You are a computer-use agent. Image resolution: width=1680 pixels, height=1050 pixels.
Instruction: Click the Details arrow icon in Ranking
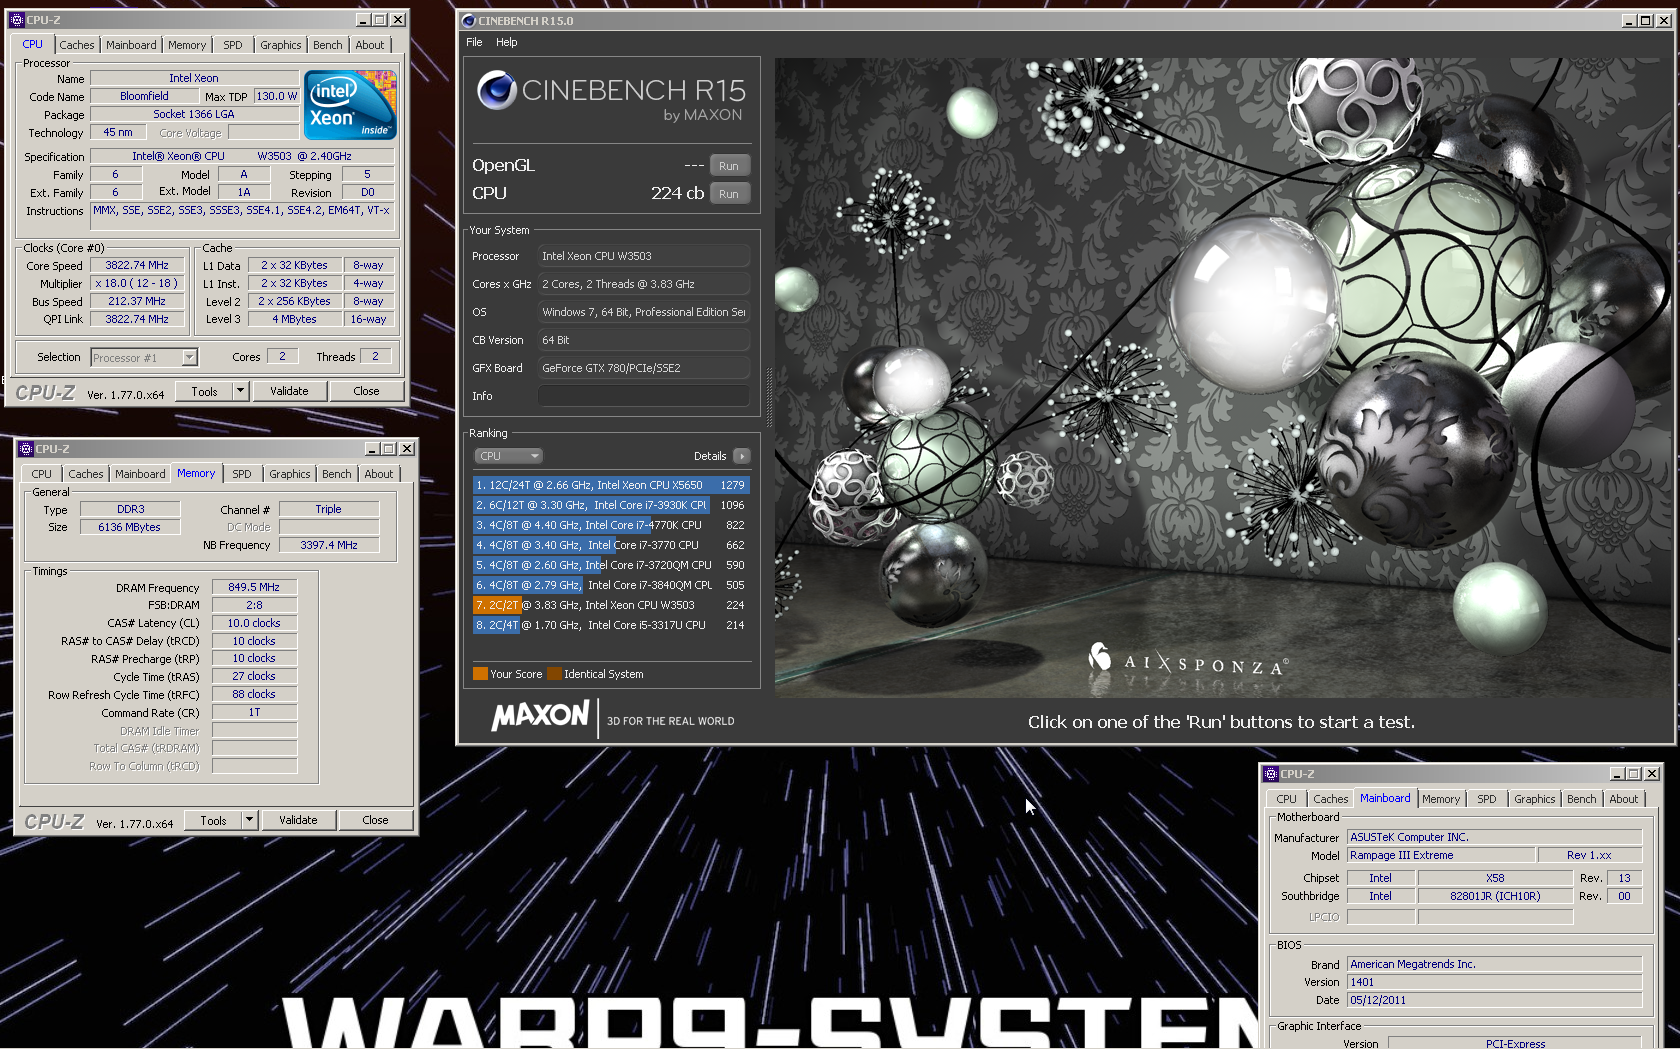point(741,456)
